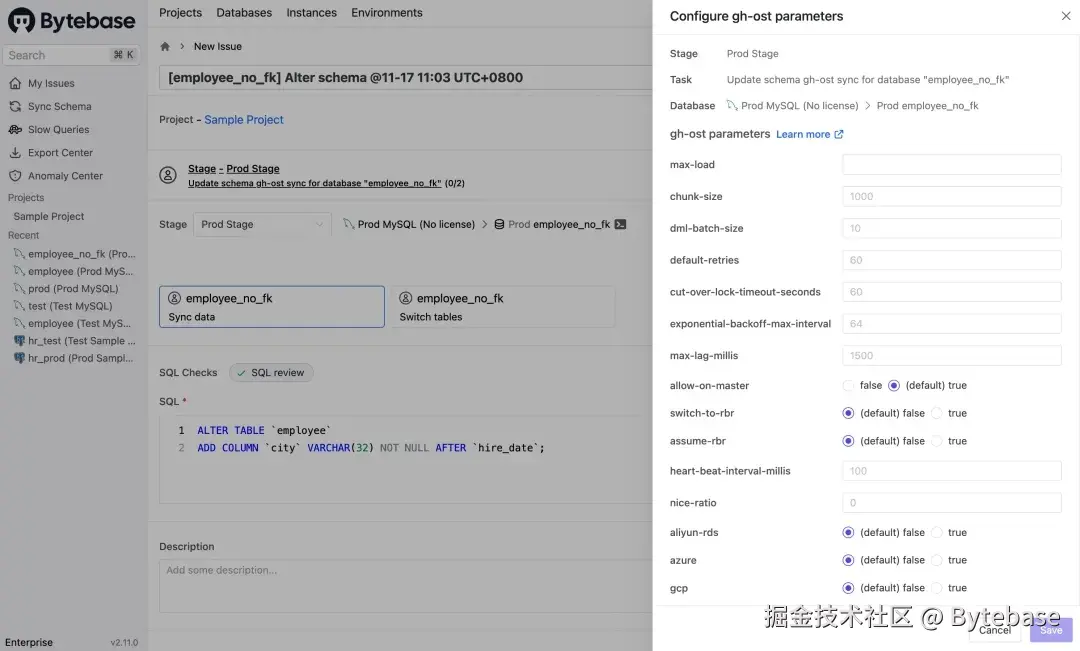Screen dimensions: 1080x651
Task: Open SQL terminal icon next to employee_no_fk
Action: (x=621, y=224)
